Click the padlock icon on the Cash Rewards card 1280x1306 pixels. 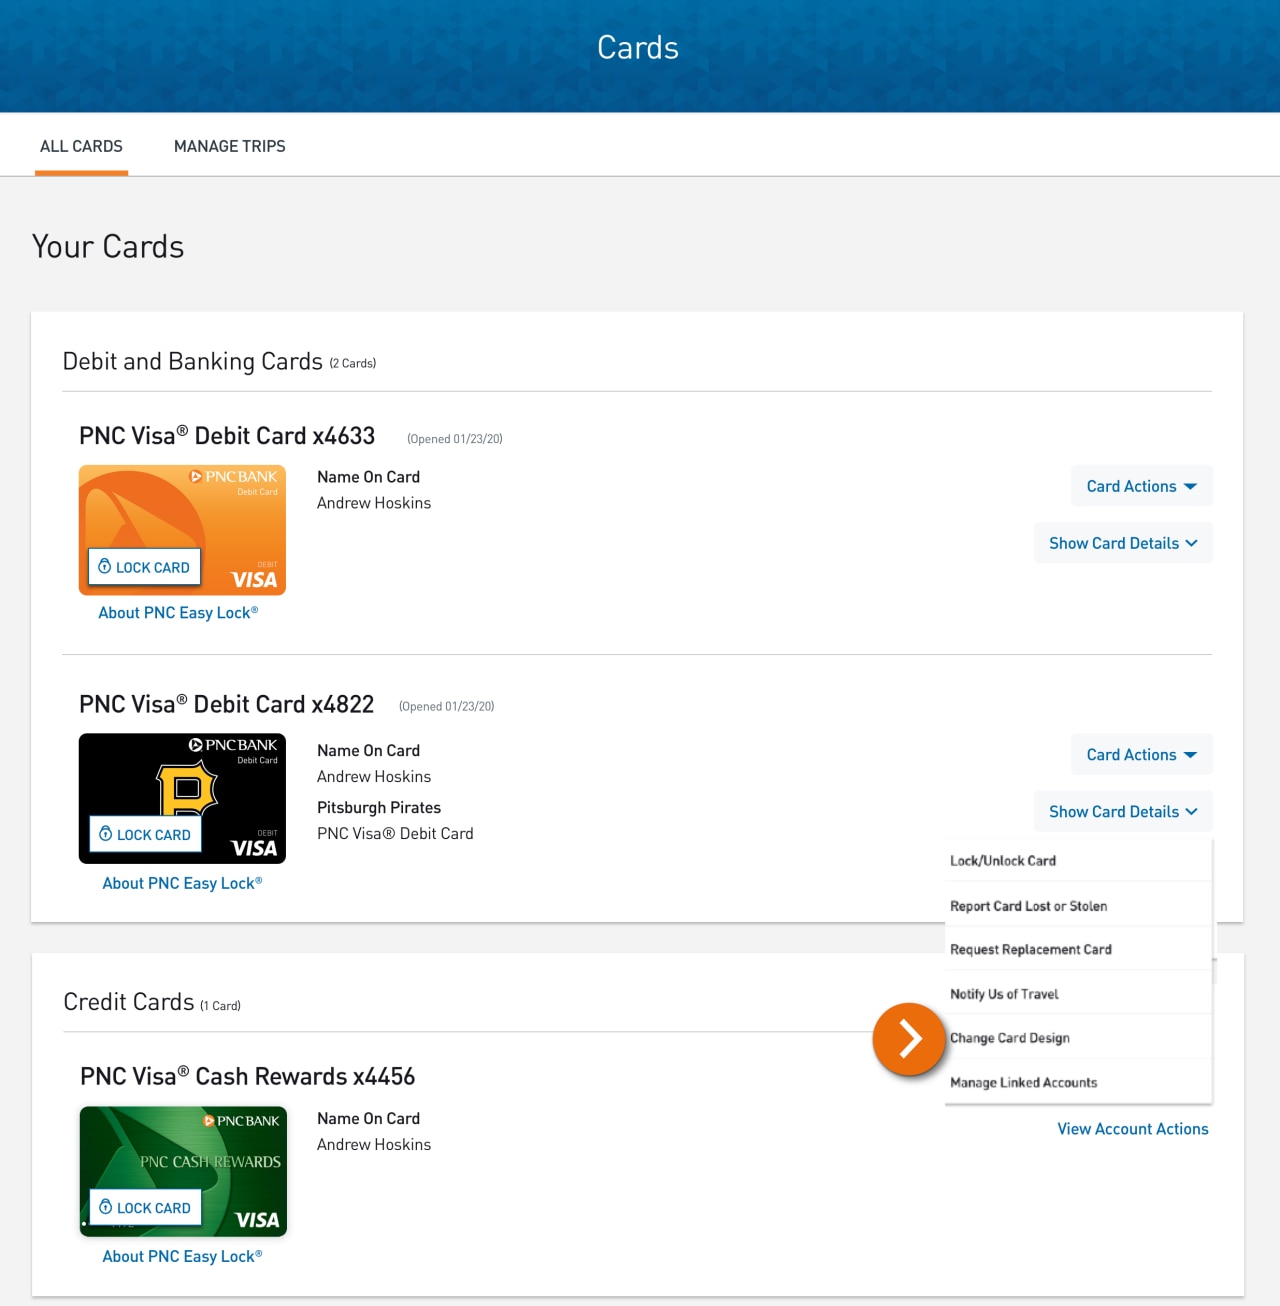pos(103,1207)
